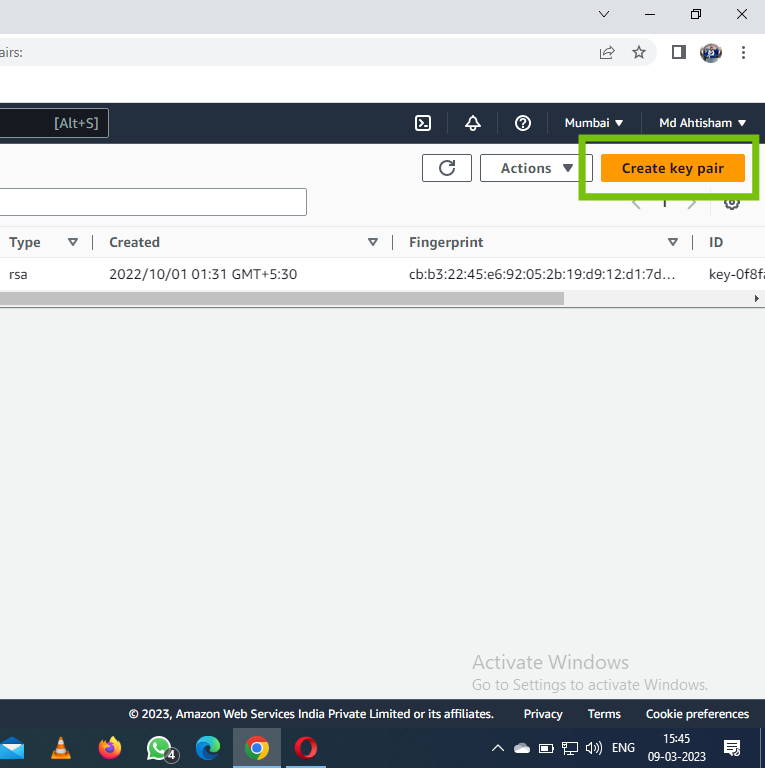Screen dimensions: 765x768
Task: Refresh the key pairs list
Action: (447, 168)
